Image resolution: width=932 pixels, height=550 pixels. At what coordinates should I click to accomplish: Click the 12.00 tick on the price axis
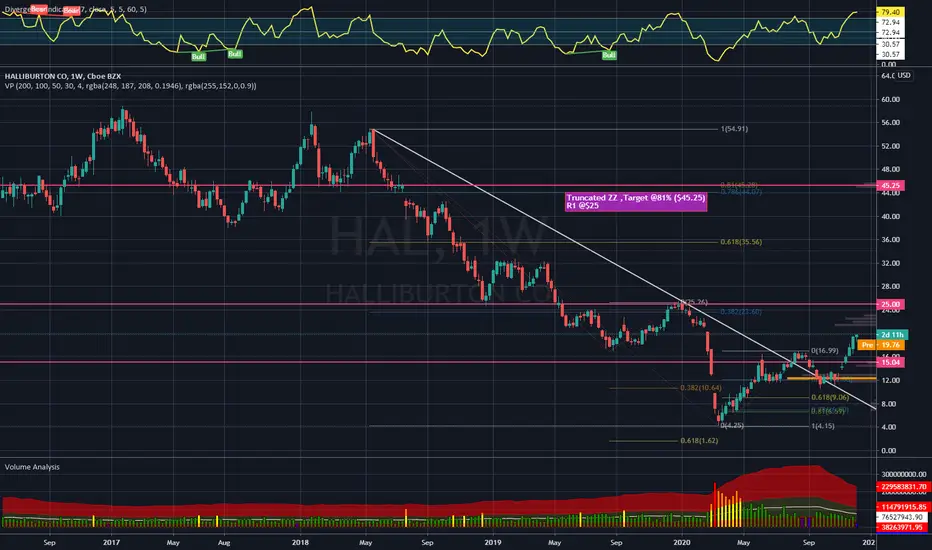(890, 381)
